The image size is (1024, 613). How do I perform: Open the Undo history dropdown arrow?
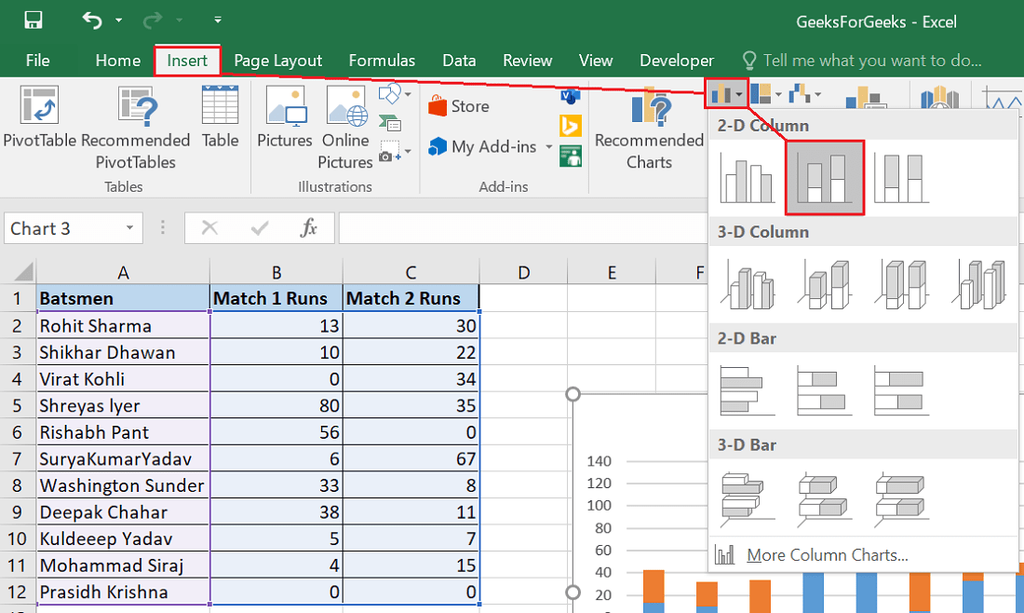click(x=118, y=20)
